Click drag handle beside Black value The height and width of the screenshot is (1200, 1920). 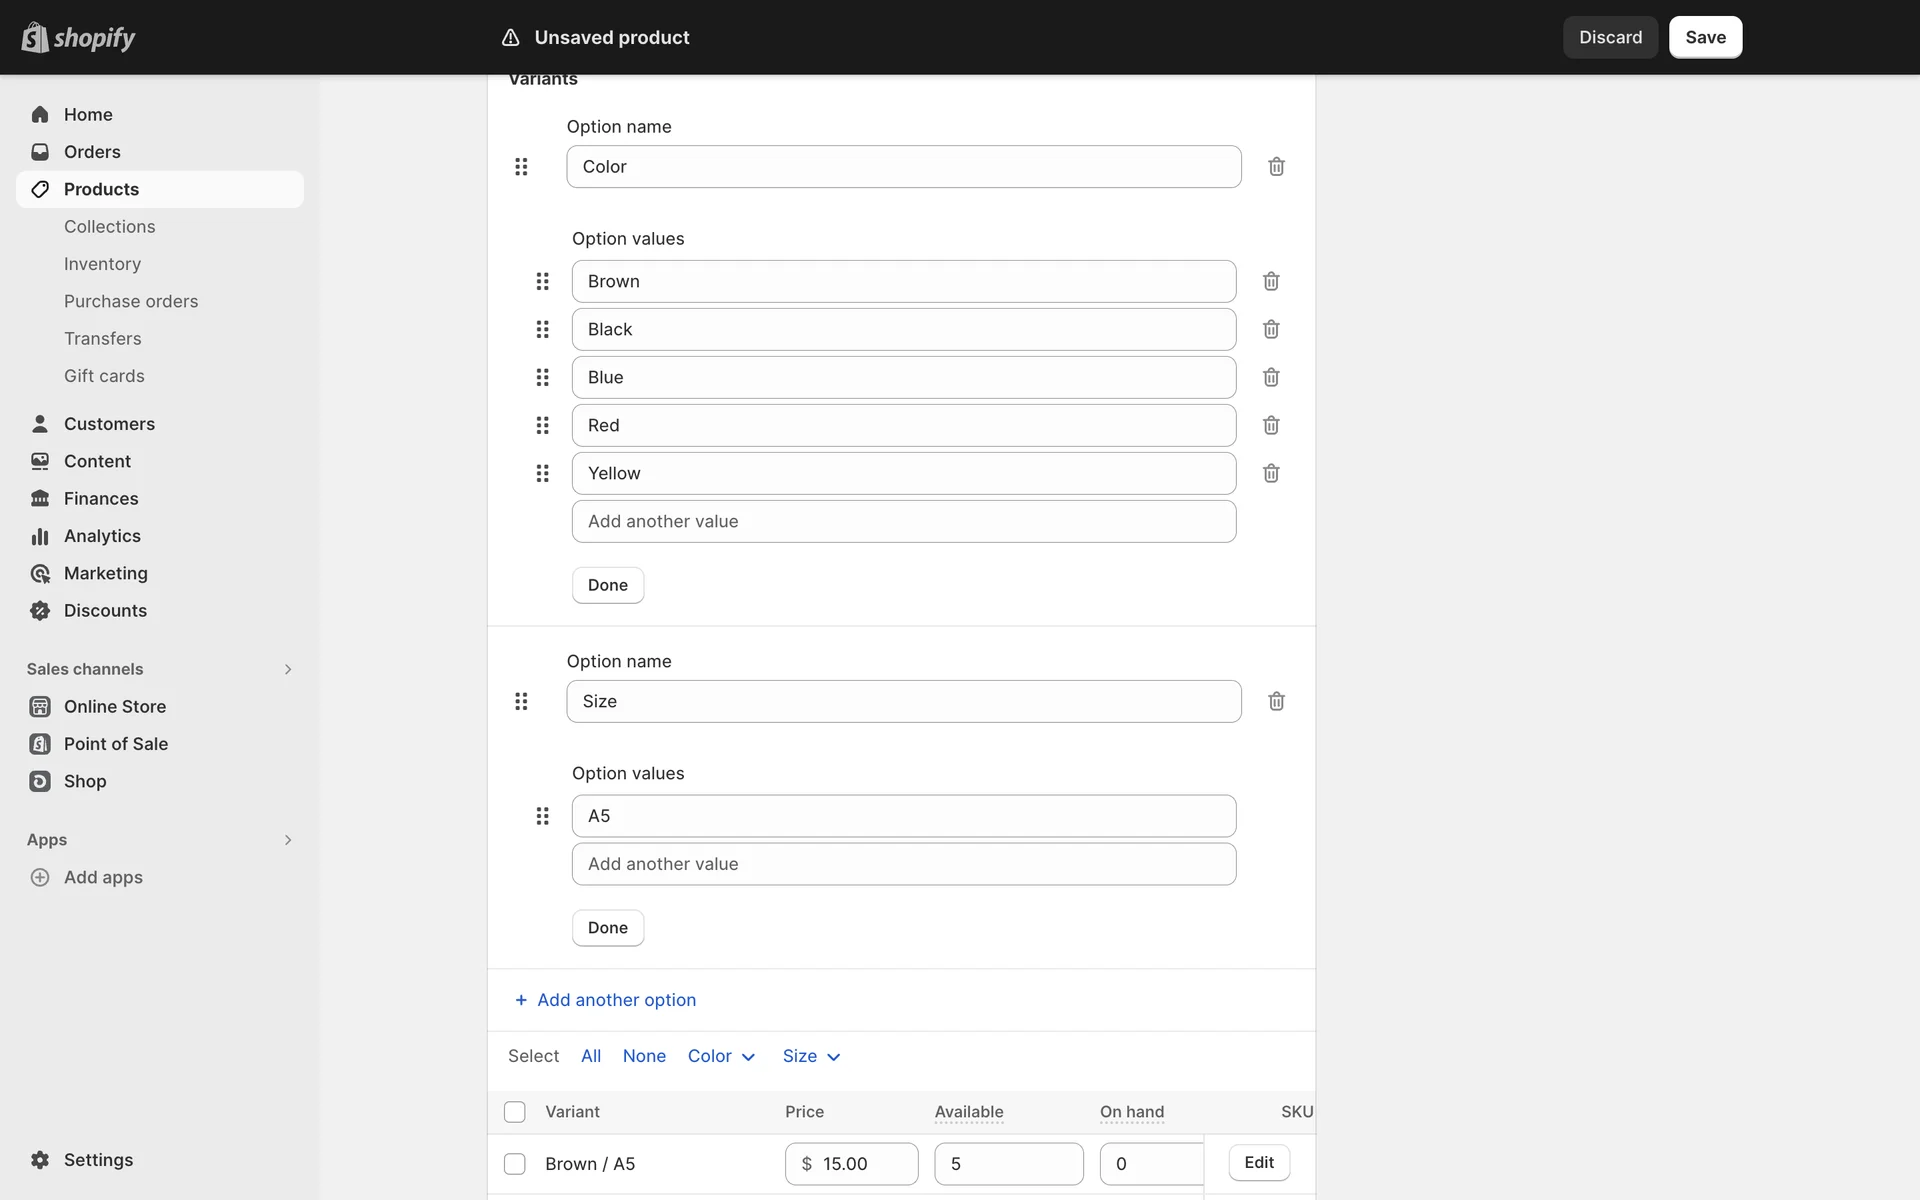click(542, 329)
